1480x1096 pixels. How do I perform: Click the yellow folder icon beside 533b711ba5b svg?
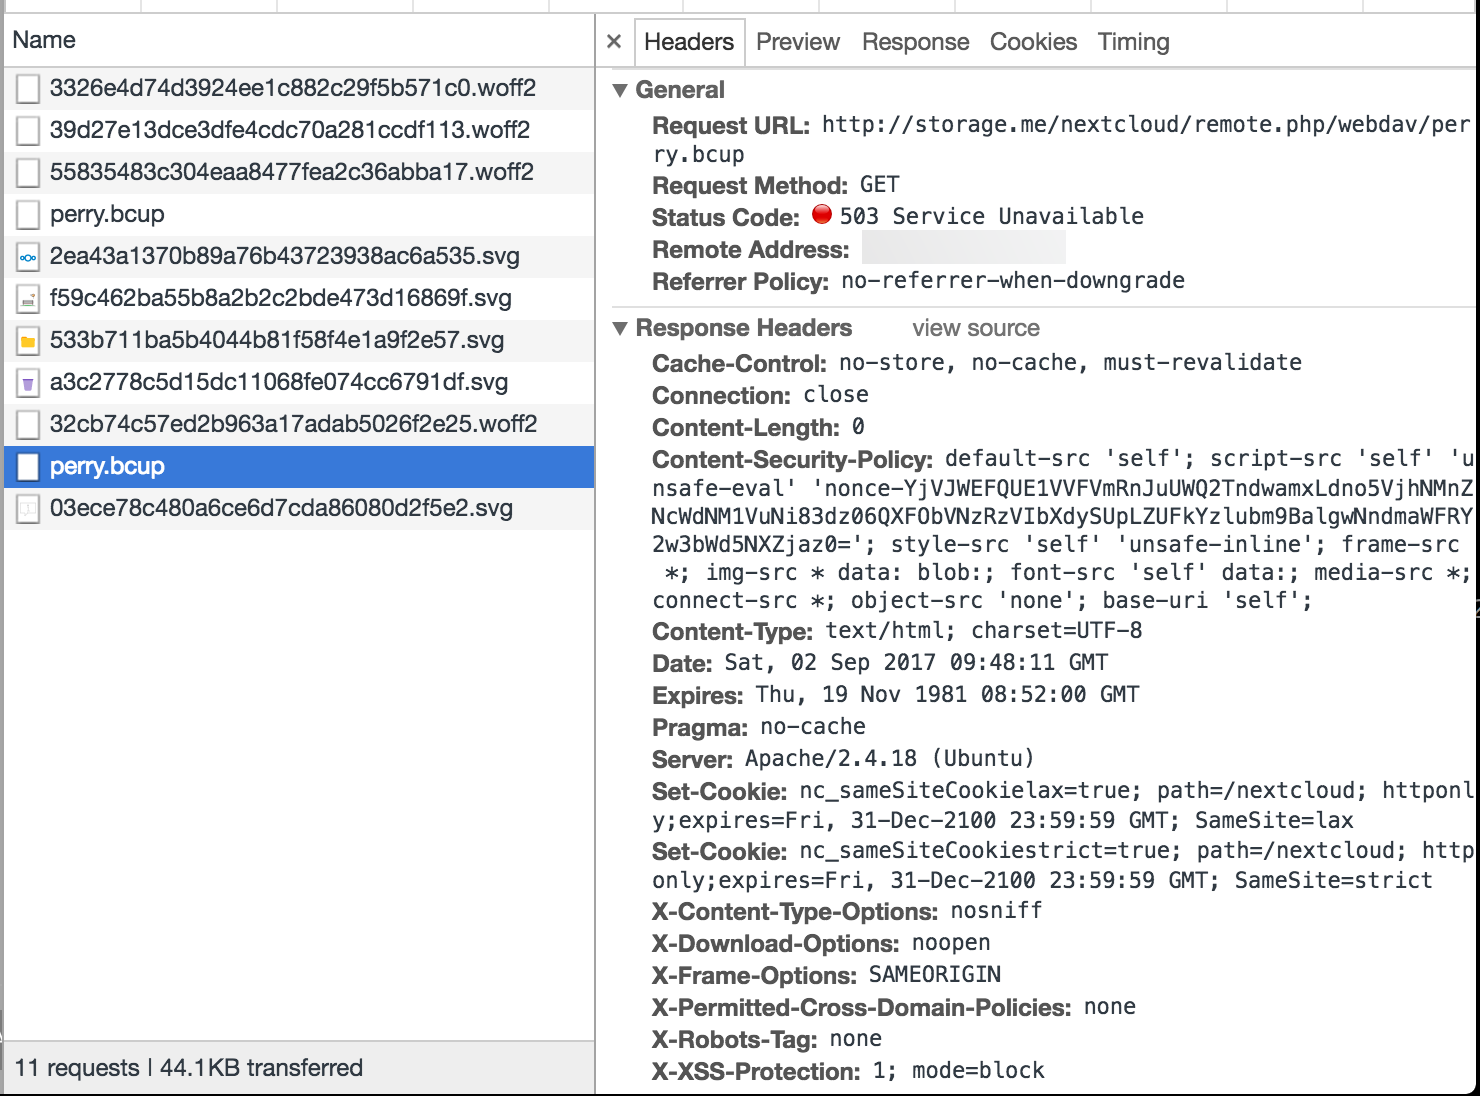27,340
